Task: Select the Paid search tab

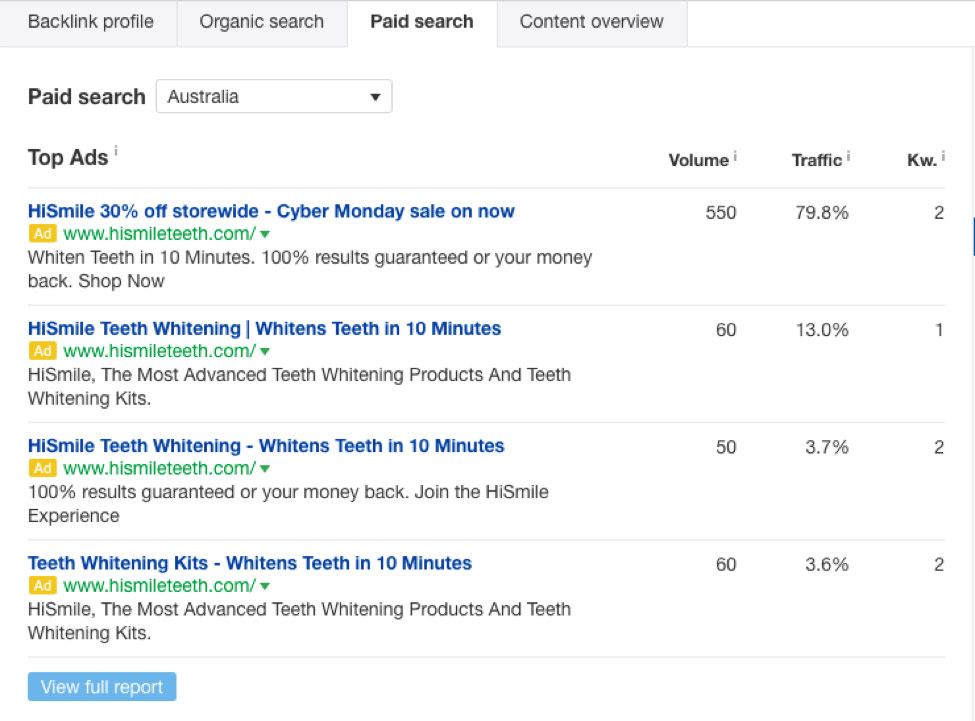Action: pos(422,22)
